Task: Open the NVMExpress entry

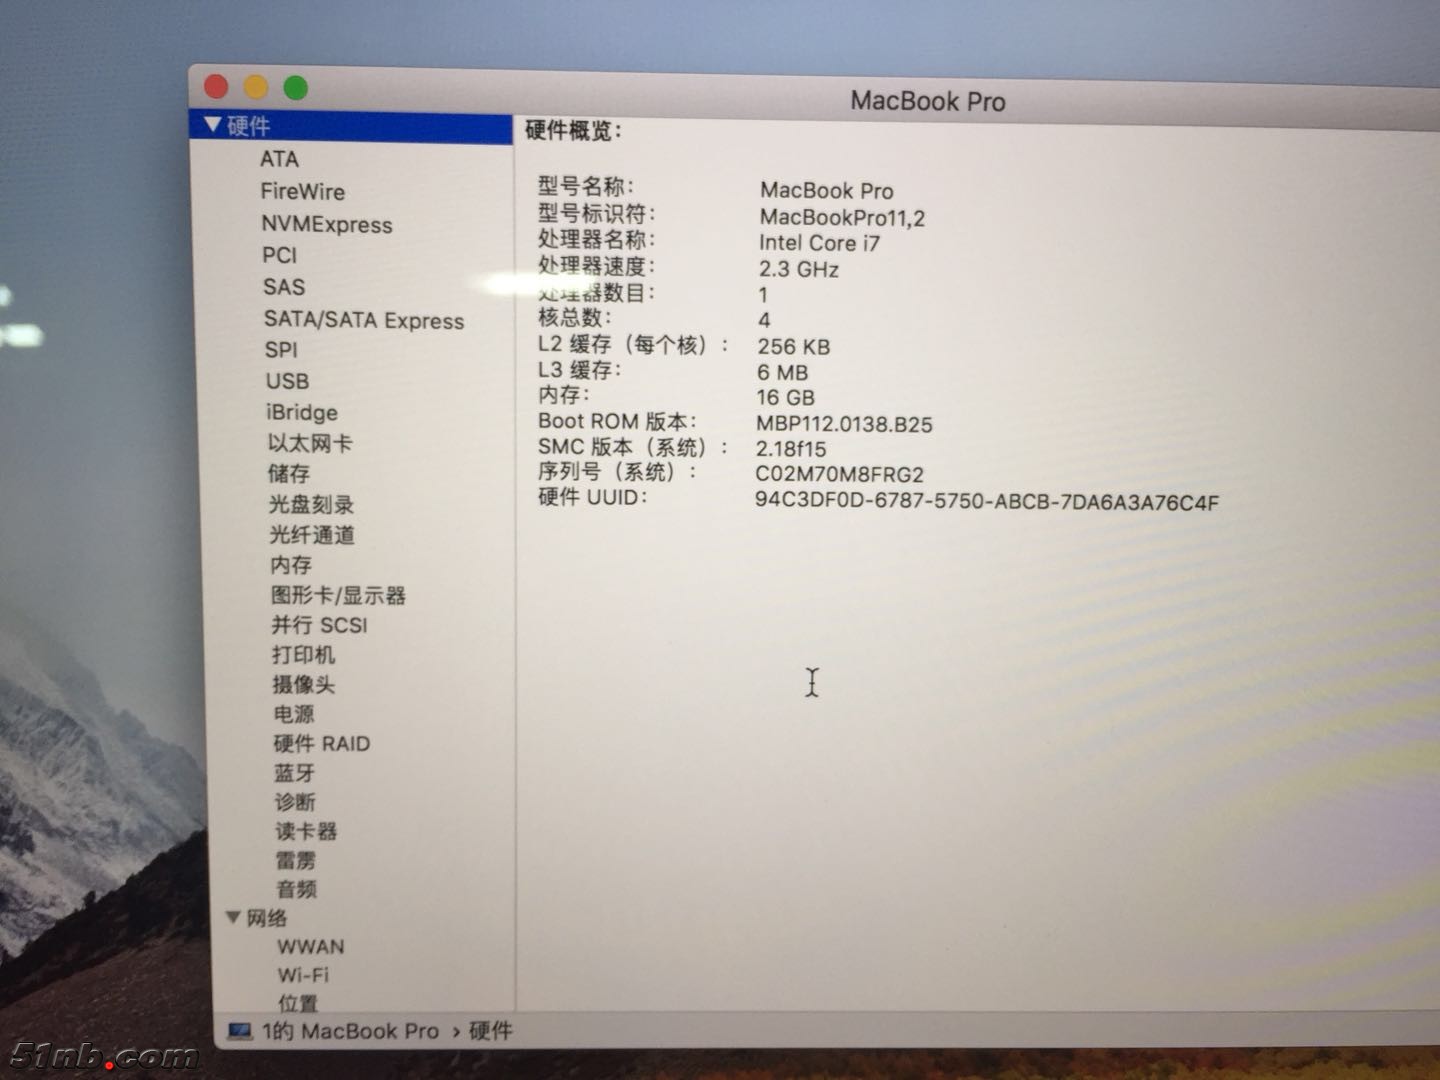Action: pyautogui.click(x=326, y=224)
